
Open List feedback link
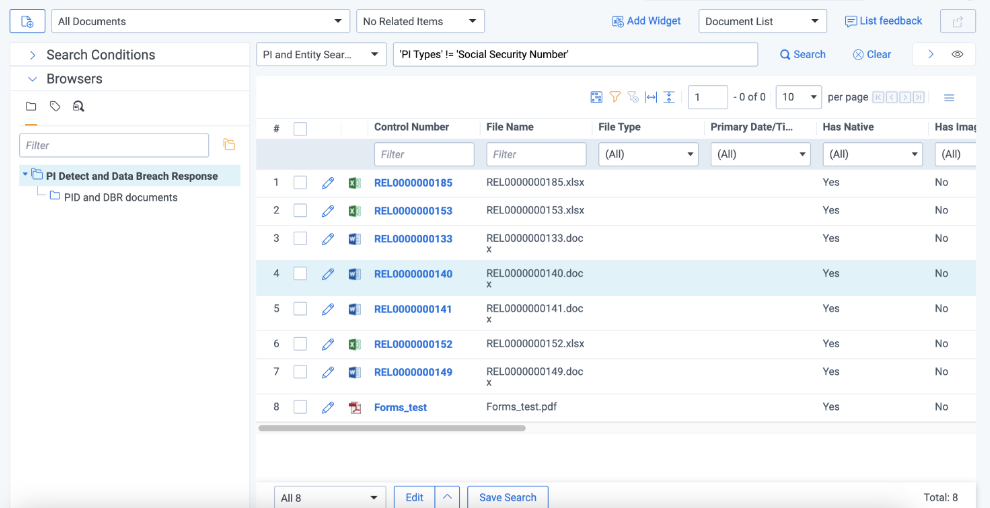pos(883,21)
